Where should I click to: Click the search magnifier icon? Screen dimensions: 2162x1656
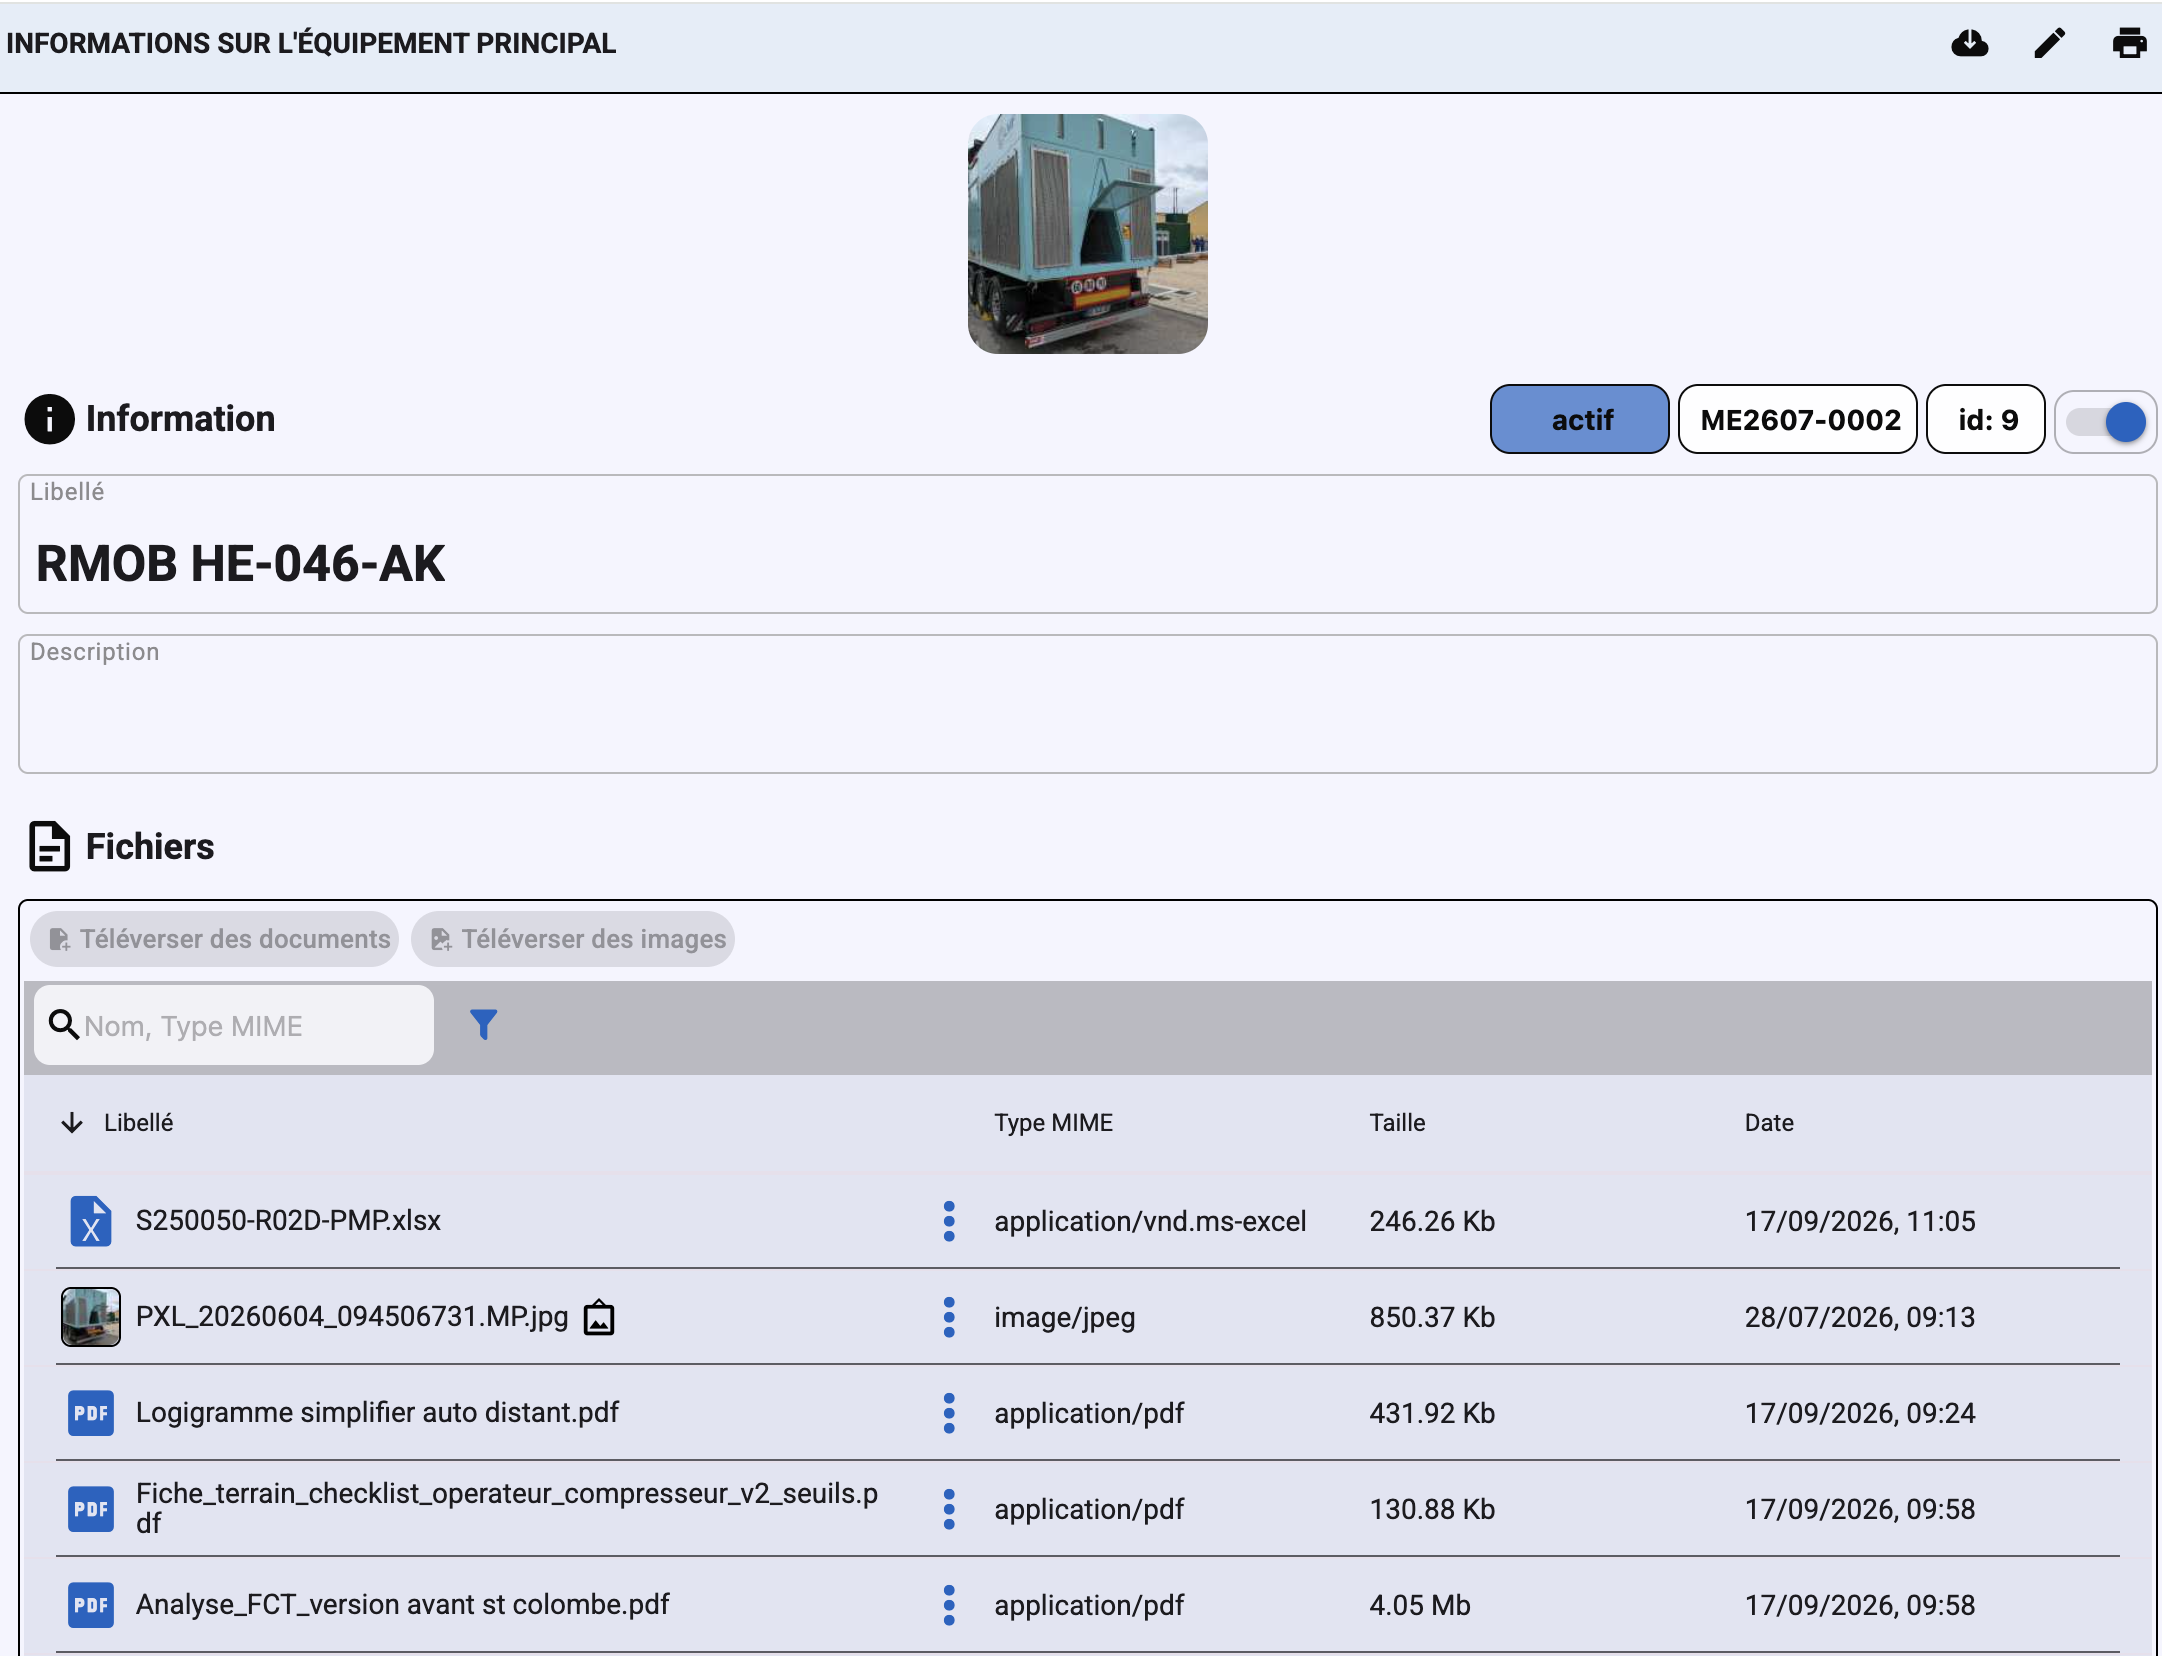pyautogui.click(x=64, y=1025)
